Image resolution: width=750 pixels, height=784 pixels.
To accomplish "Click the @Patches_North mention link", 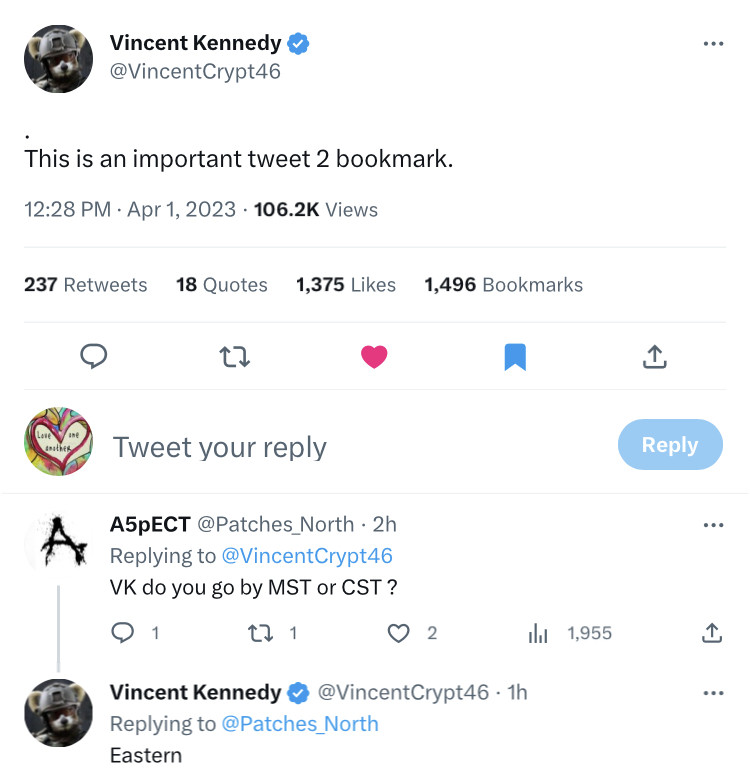I will (x=299, y=723).
